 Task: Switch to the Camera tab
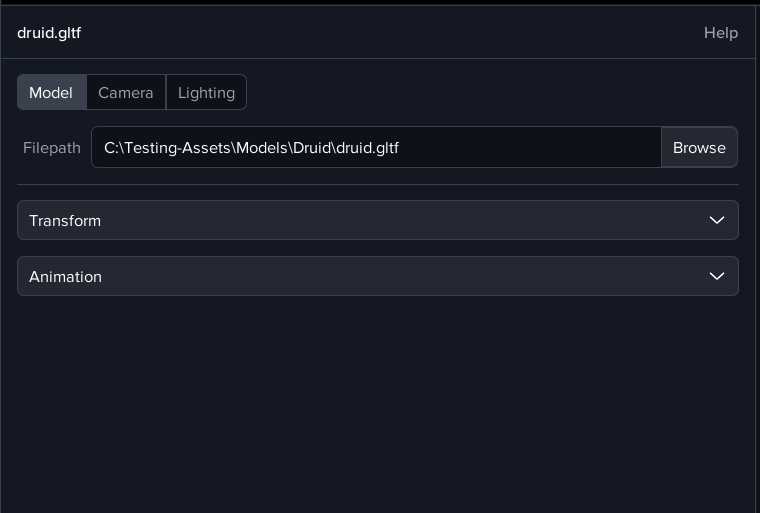pyautogui.click(x=126, y=93)
